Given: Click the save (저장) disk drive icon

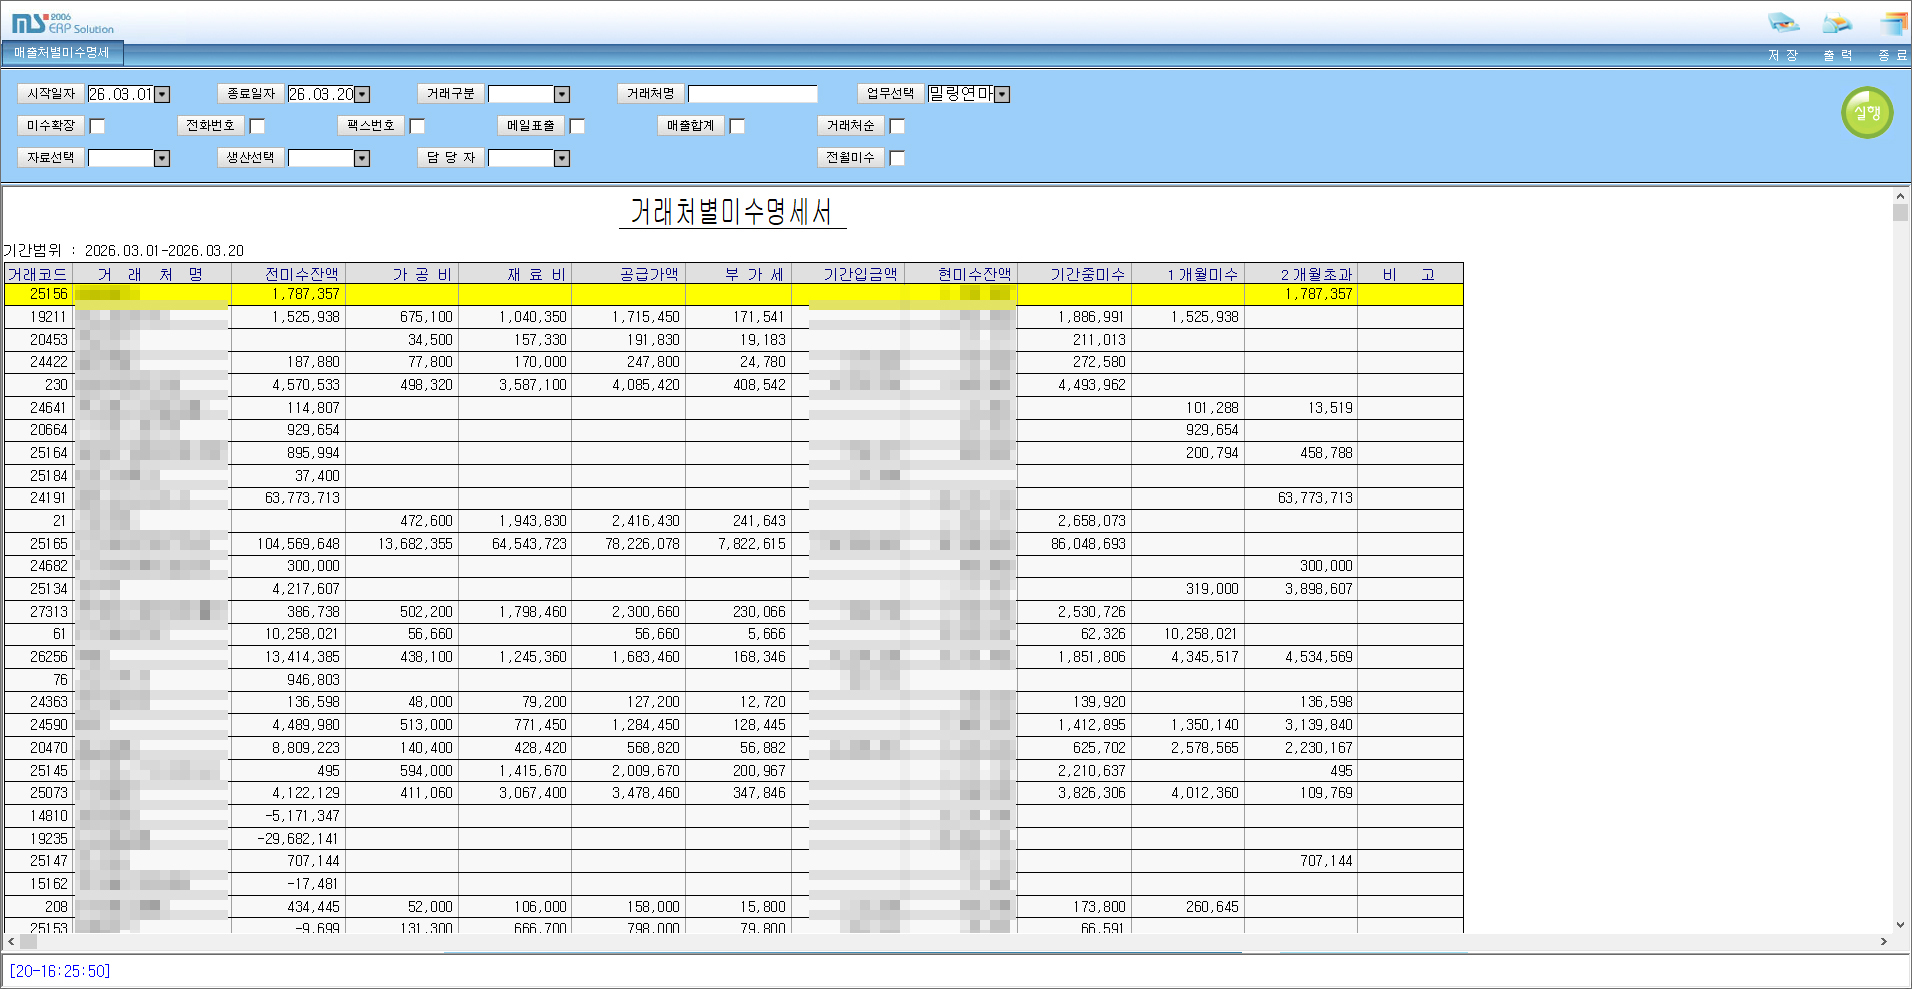Looking at the screenshot, I should (x=1783, y=24).
